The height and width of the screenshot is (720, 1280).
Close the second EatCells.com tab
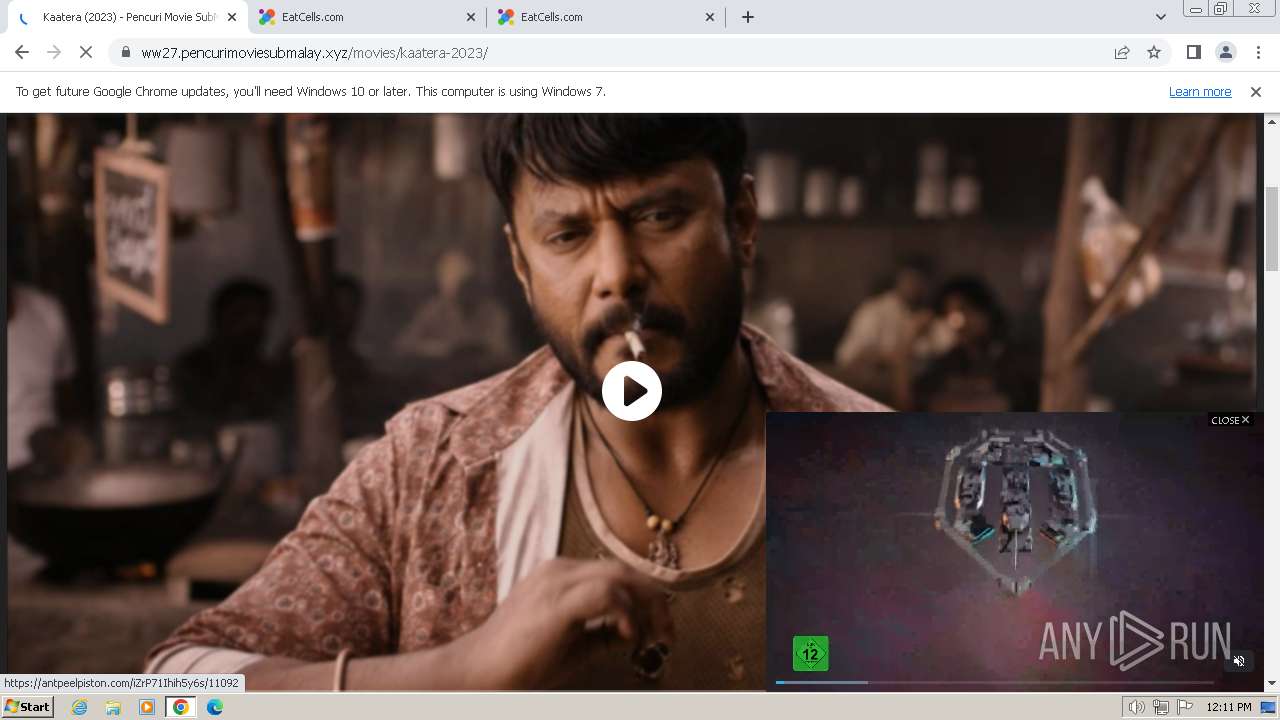pos(472,17)
